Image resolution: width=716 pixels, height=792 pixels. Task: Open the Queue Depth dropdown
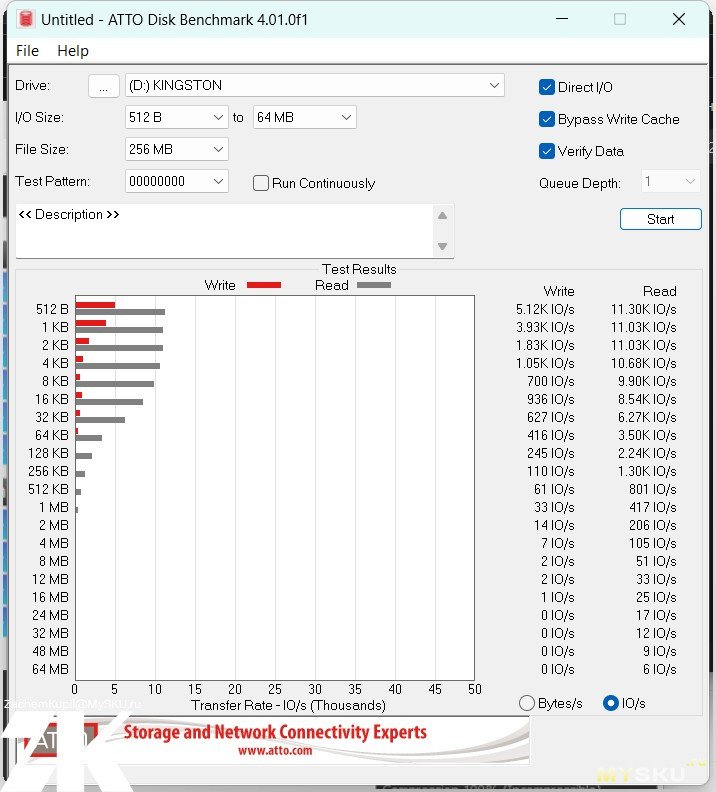(x=671, y=181)
